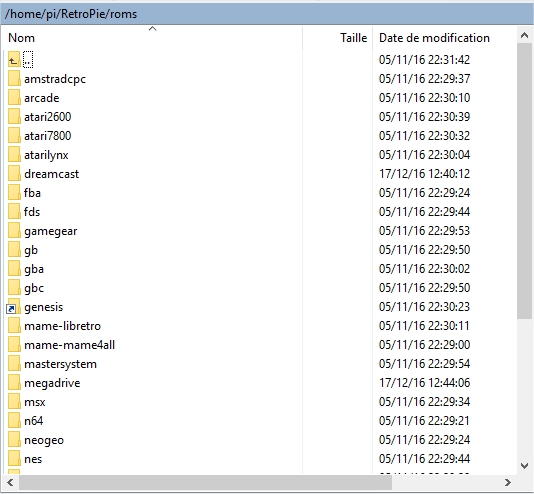Viewport: 534px width, 494px height.
Task: Click the atari2600 folder icon
Action: coord(14,117)
